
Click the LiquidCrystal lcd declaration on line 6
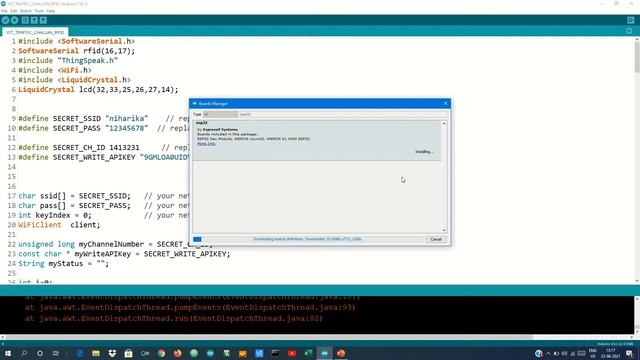coord(98,89)
